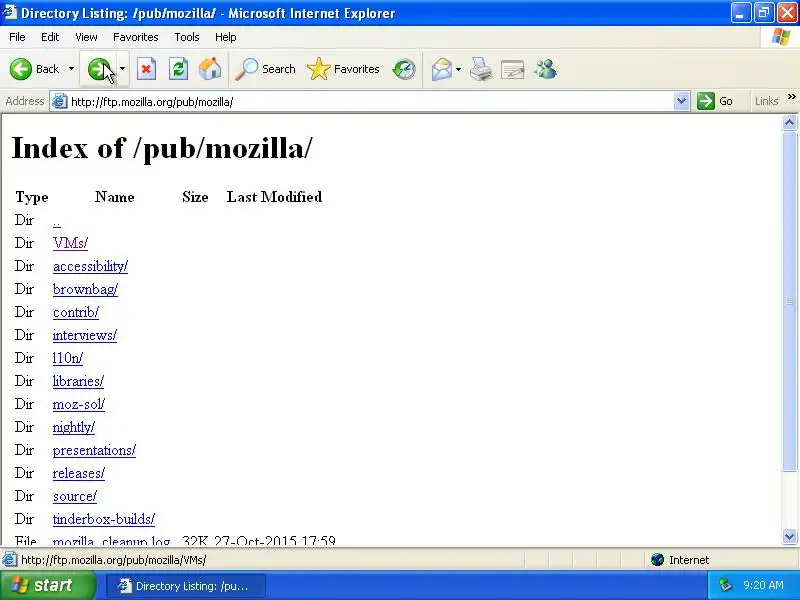Click the 9:20 AM taskbar clock
Screen dimensions: 800x600
763,585
